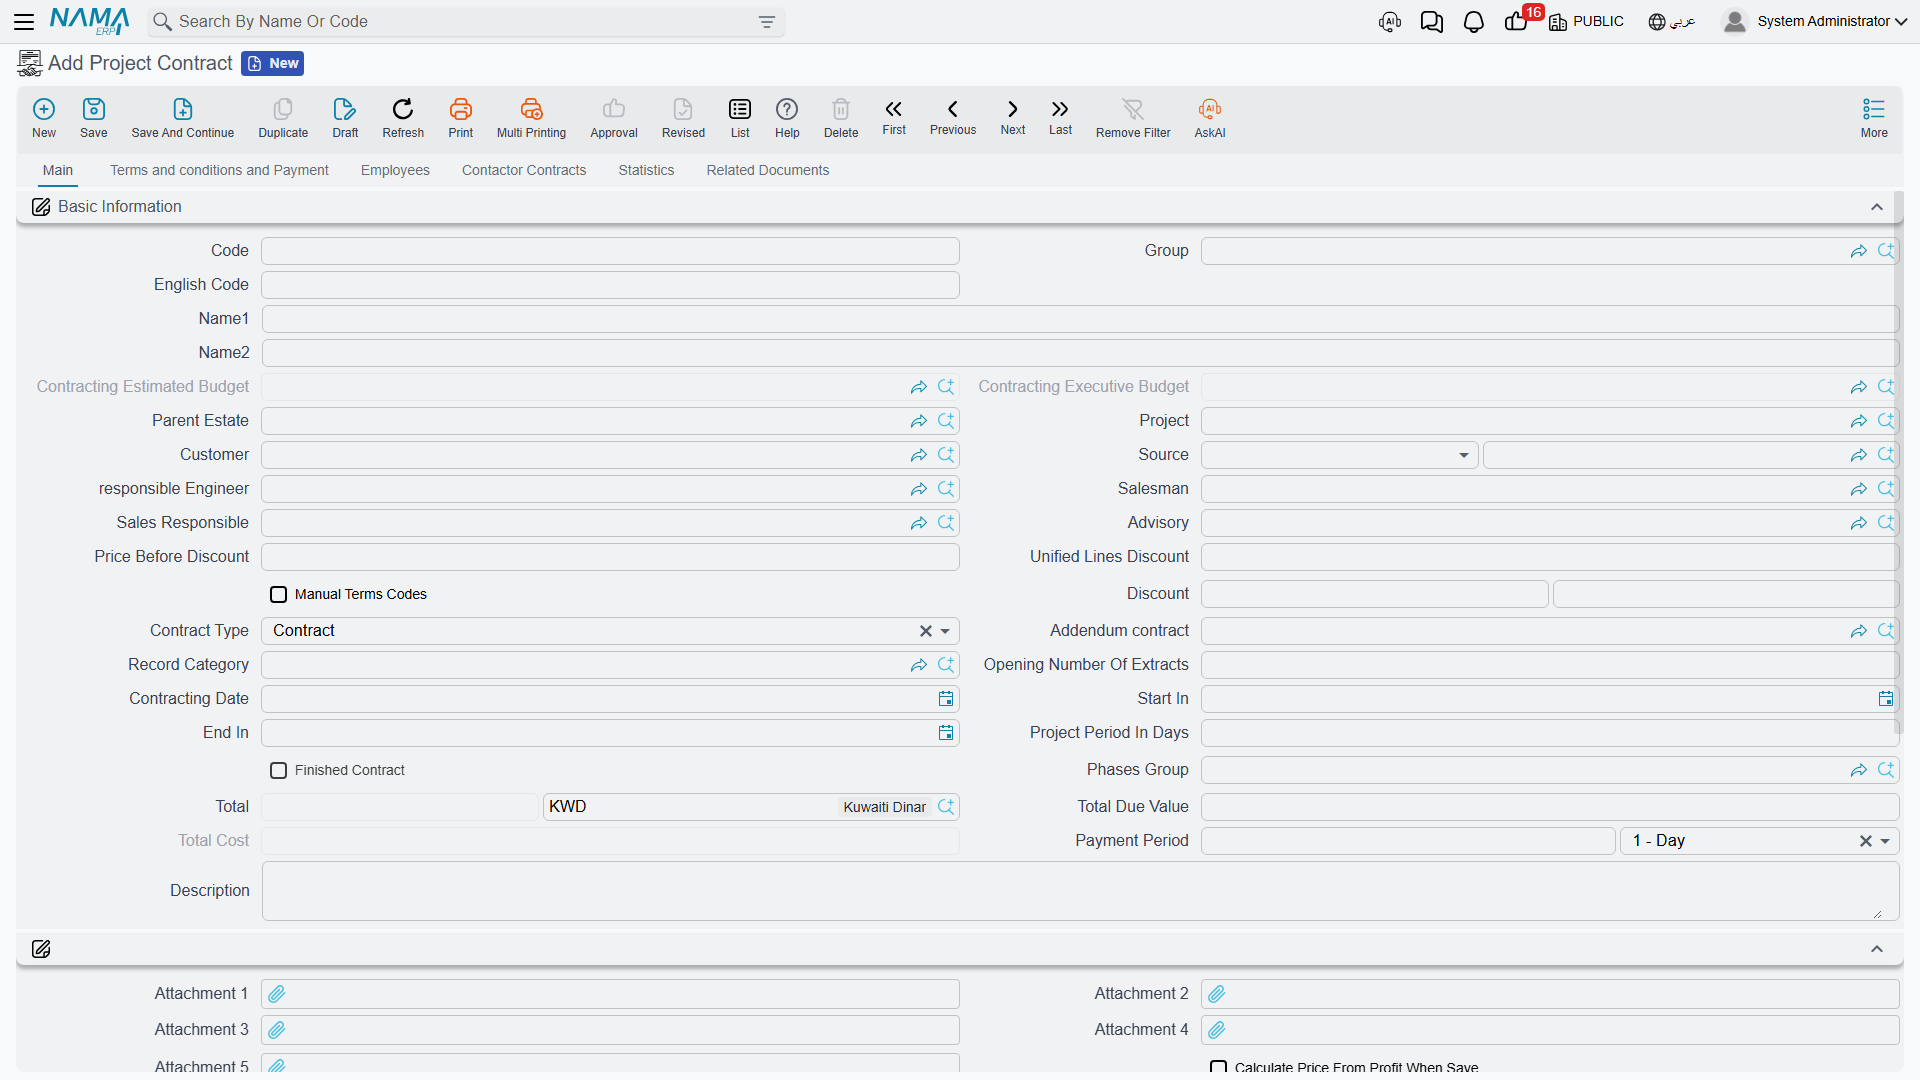Screen dimensions: 1920x1080
Task: Open the notifications bell
Action: [x=1474, y=22]
